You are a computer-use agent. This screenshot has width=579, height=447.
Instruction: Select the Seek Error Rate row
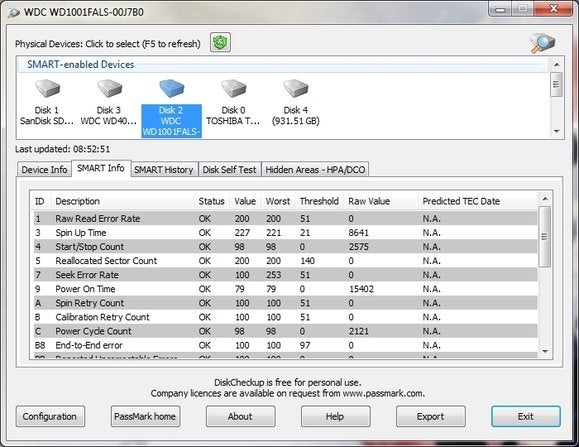coord(285,275)
